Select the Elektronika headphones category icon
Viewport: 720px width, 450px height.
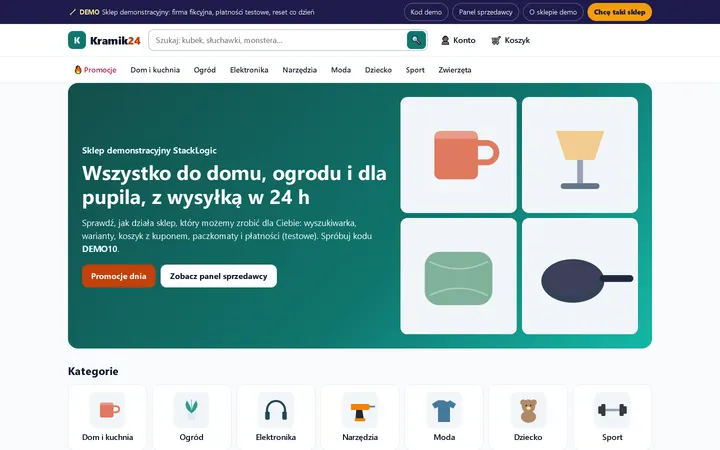[276, 410]
